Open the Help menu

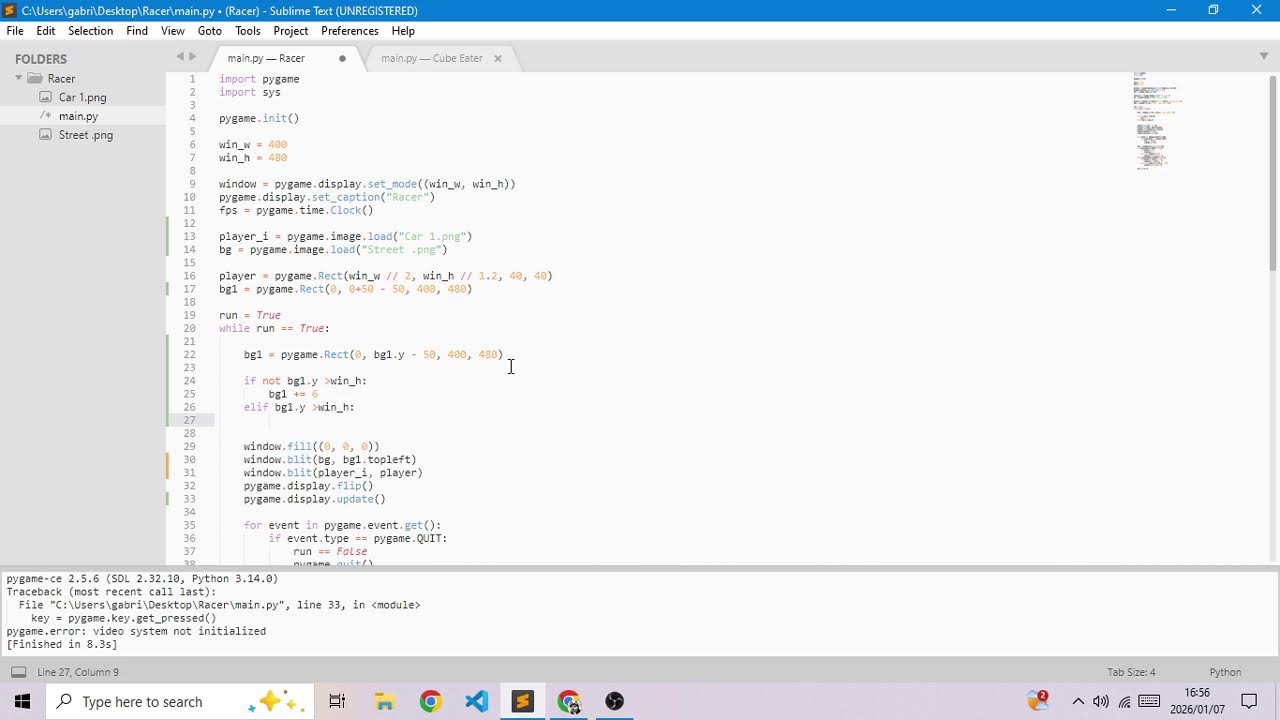[x=403, y=31]
